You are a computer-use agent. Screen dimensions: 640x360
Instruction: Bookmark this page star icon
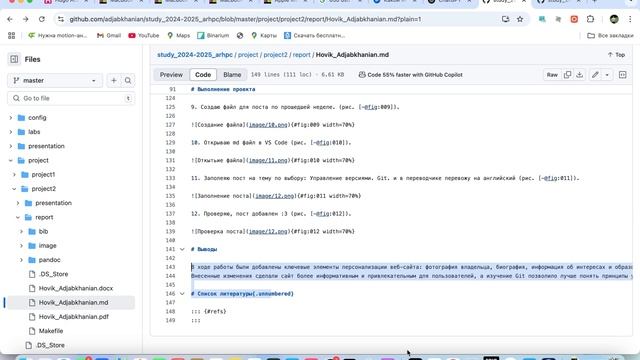520,19
